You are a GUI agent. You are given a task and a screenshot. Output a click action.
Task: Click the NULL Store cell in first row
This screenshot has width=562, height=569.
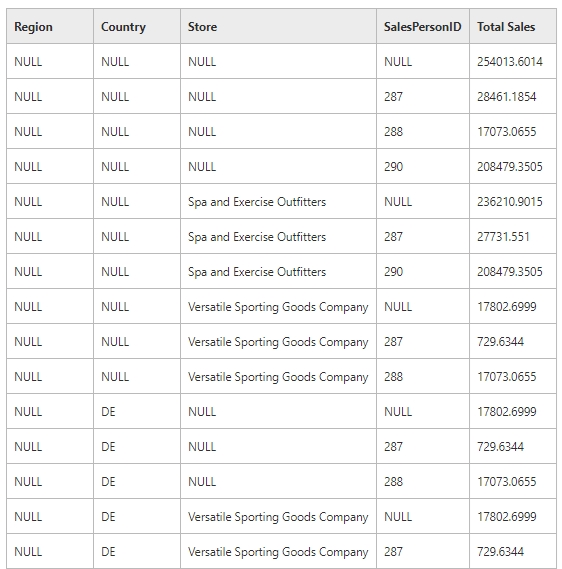278,61
